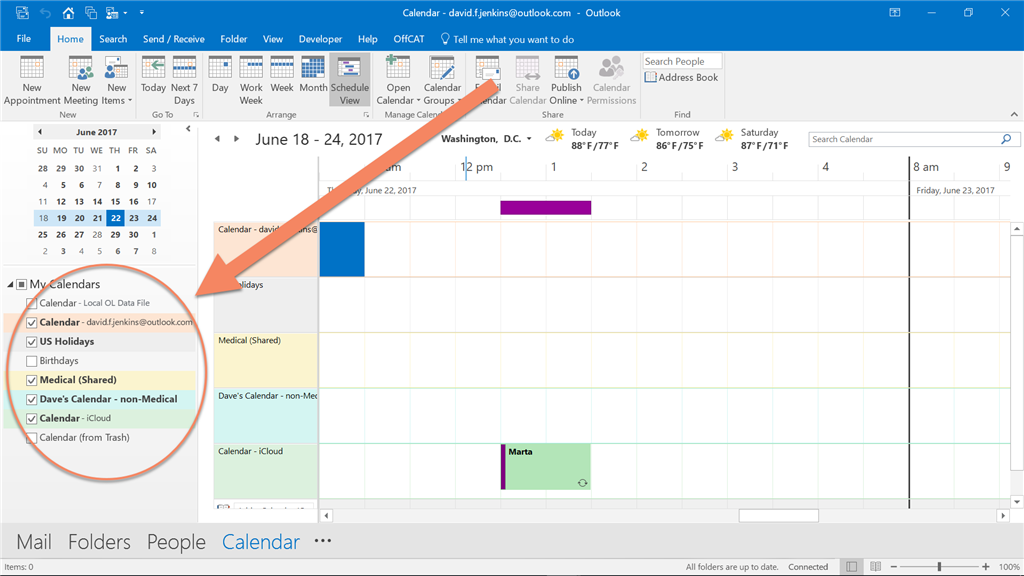Open the Search ribbon tab
Image resolution: width=1024 pixels, height=576 pixels.
pyautogui.click(x=113, y=39)
